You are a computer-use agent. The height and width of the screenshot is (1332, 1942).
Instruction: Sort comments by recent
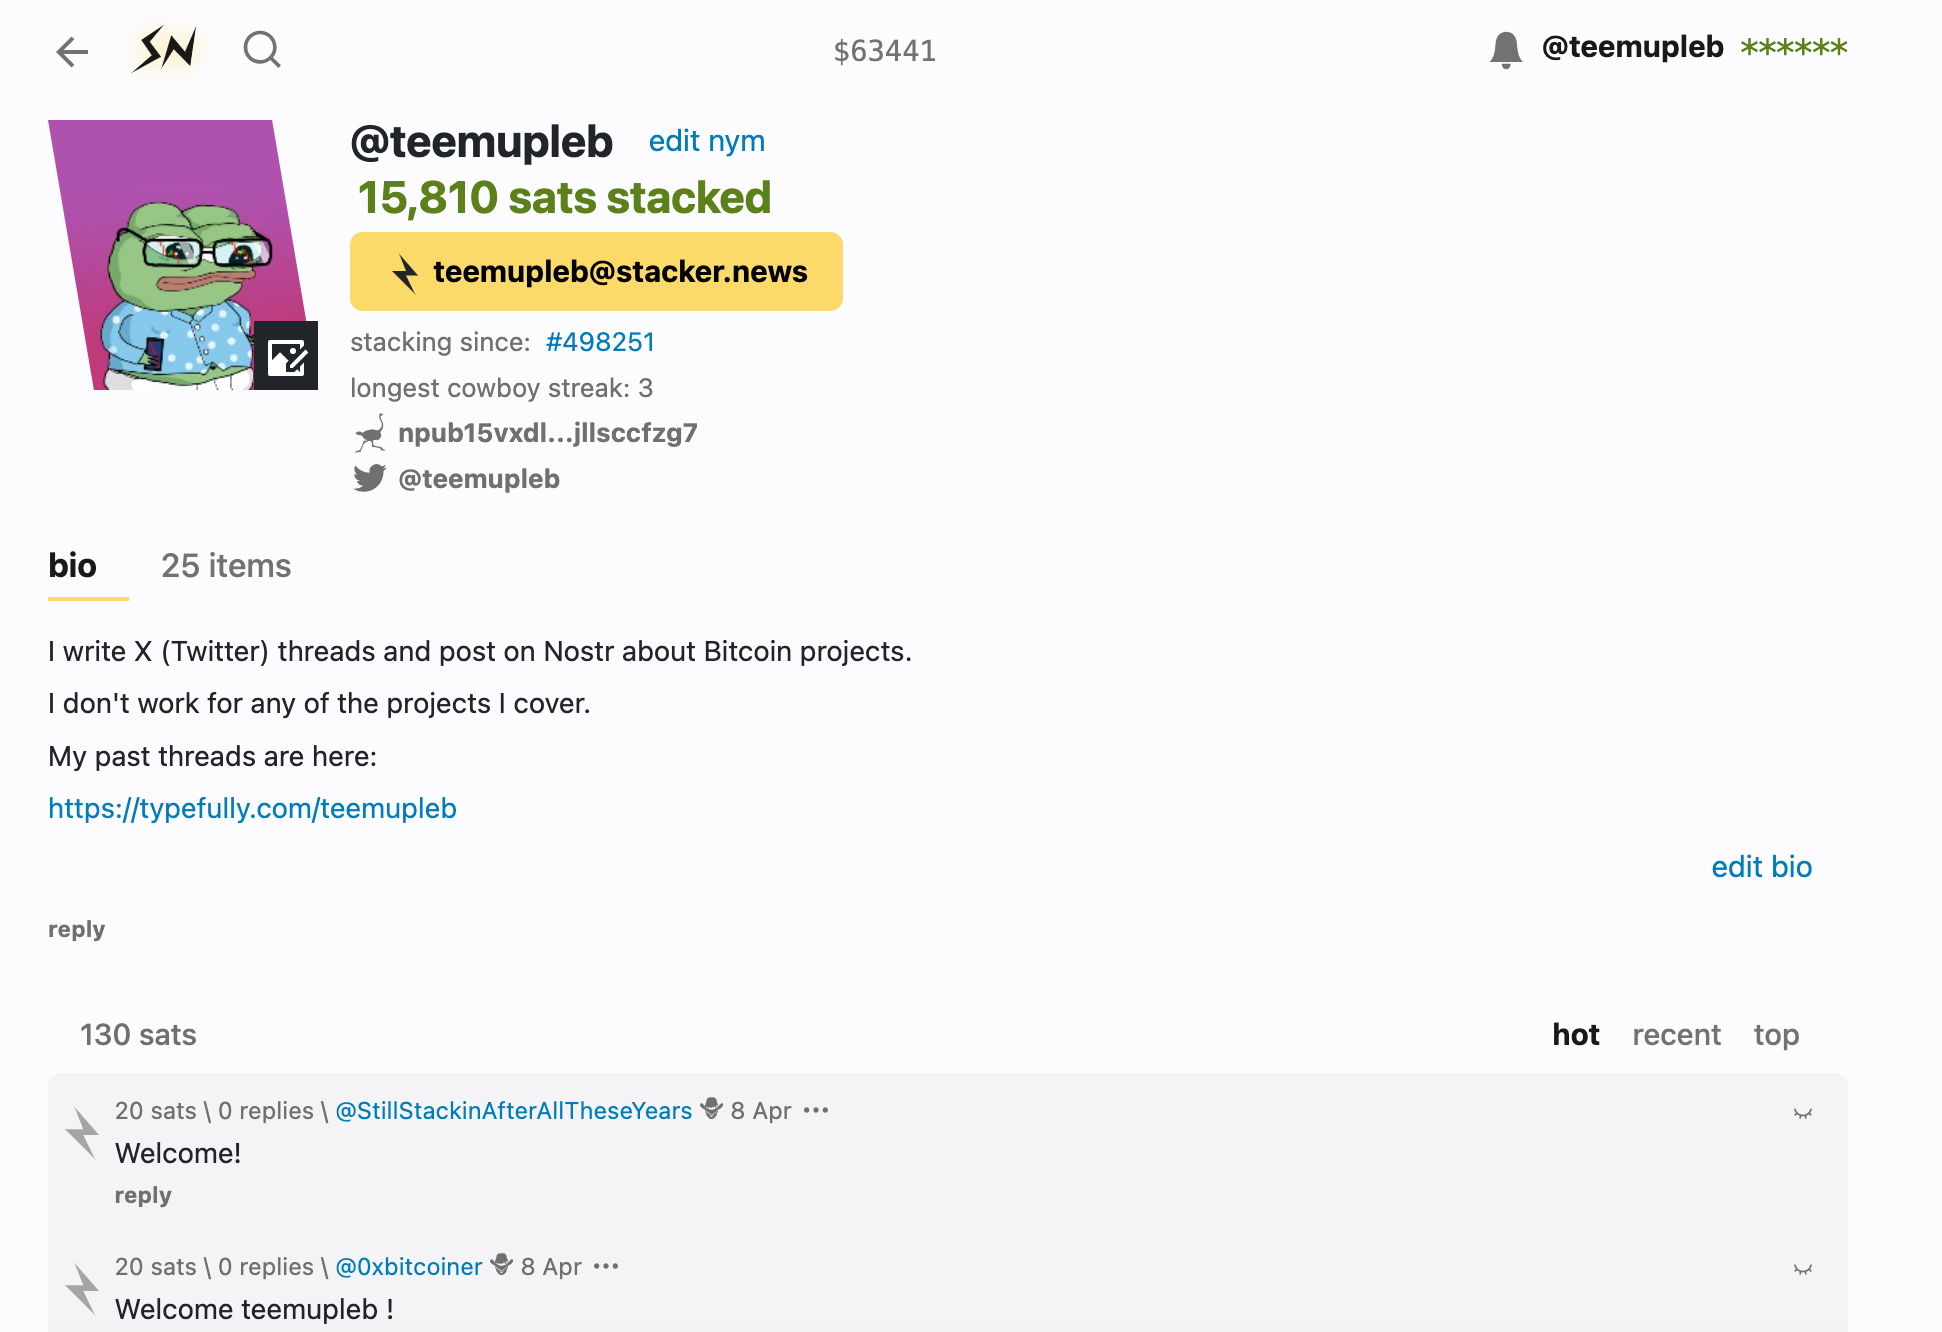pos(1676,1034)
